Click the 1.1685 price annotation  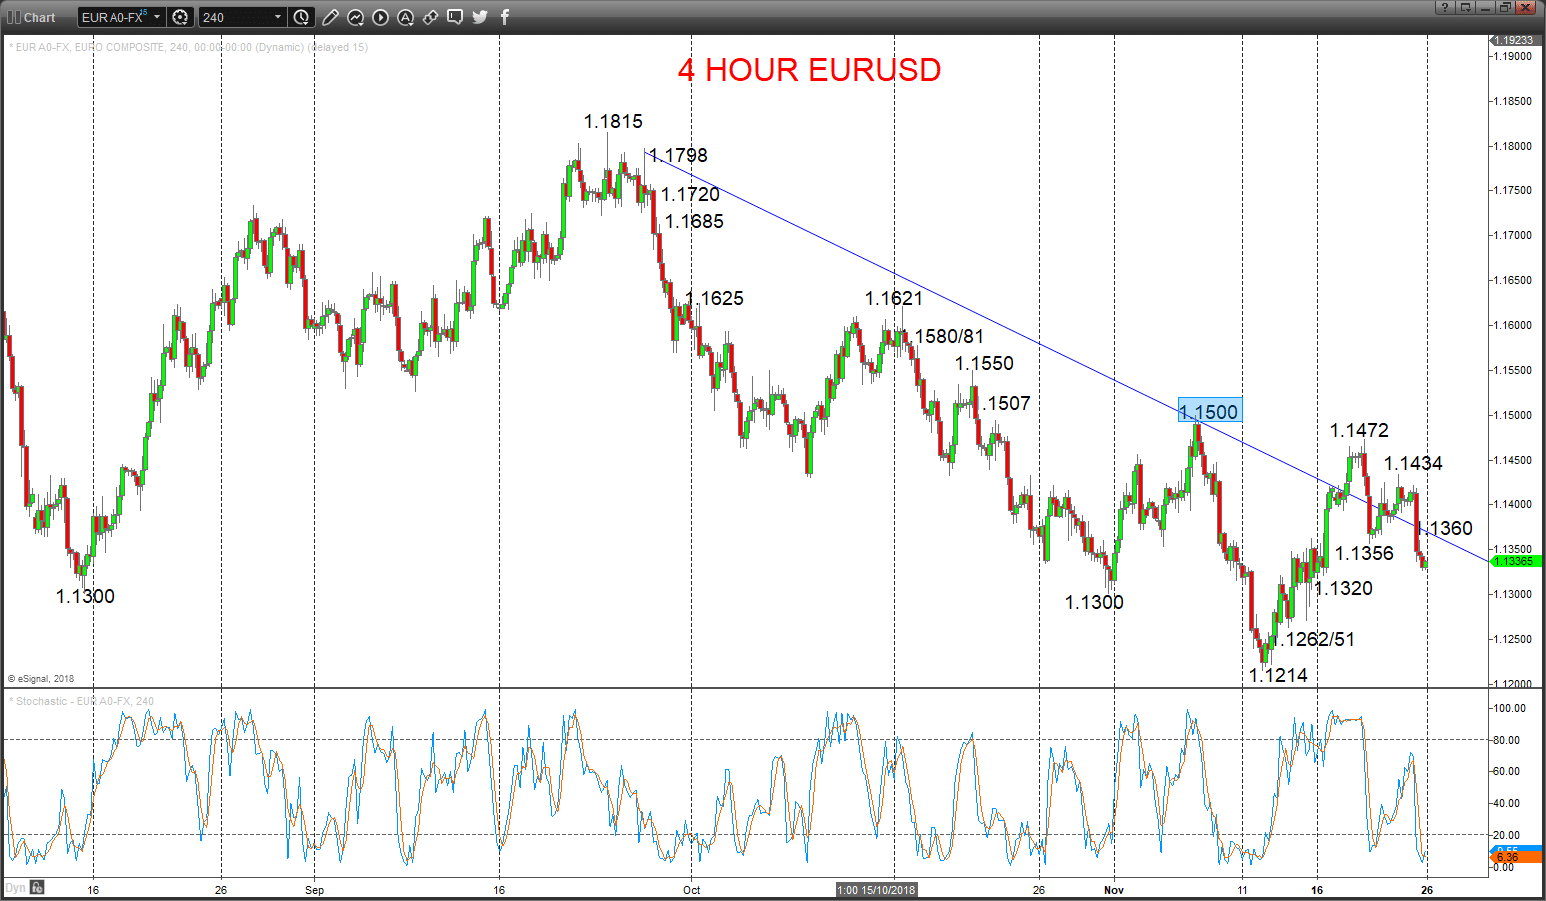[x=694, y=221]
